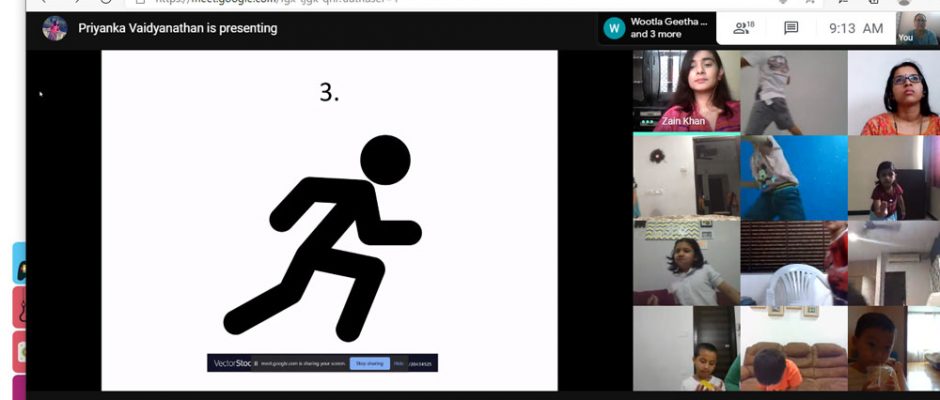This screenshot has height=400, width=940.
Task: Select the tile showing brown sofa
Action: (x=794, y=348)
